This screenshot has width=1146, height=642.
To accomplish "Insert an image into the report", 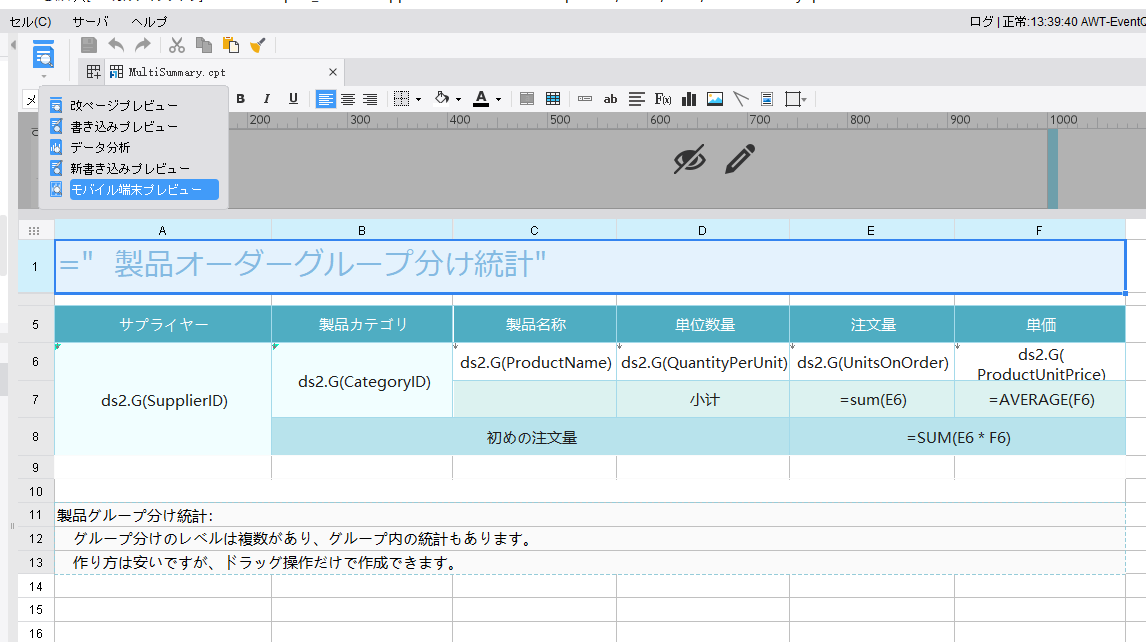I will (715, 98).
